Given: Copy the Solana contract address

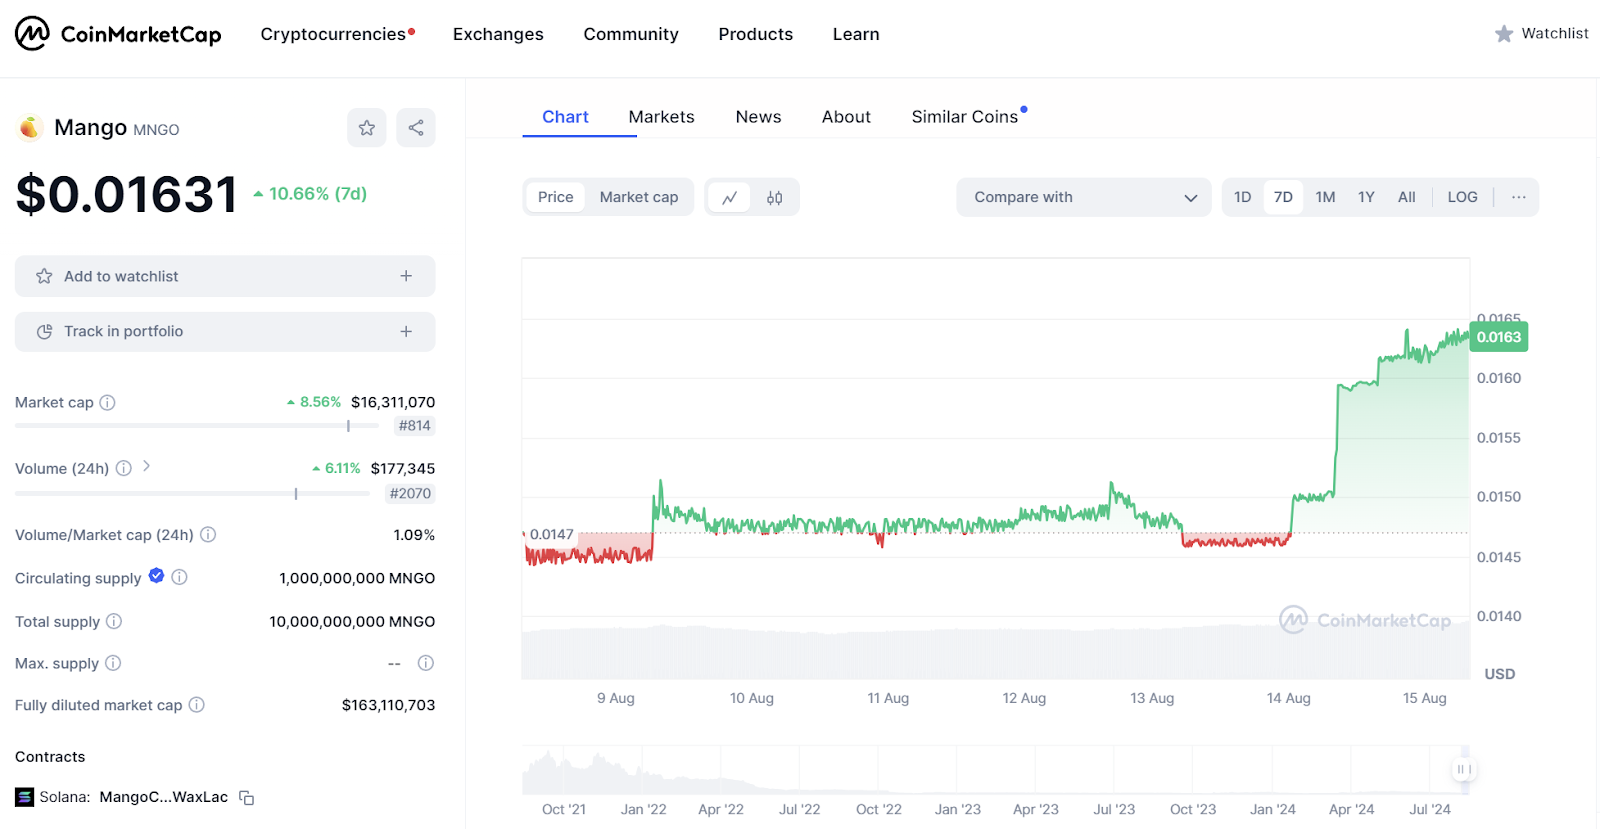Looking at the screenshot, I should tap(247, 798).
